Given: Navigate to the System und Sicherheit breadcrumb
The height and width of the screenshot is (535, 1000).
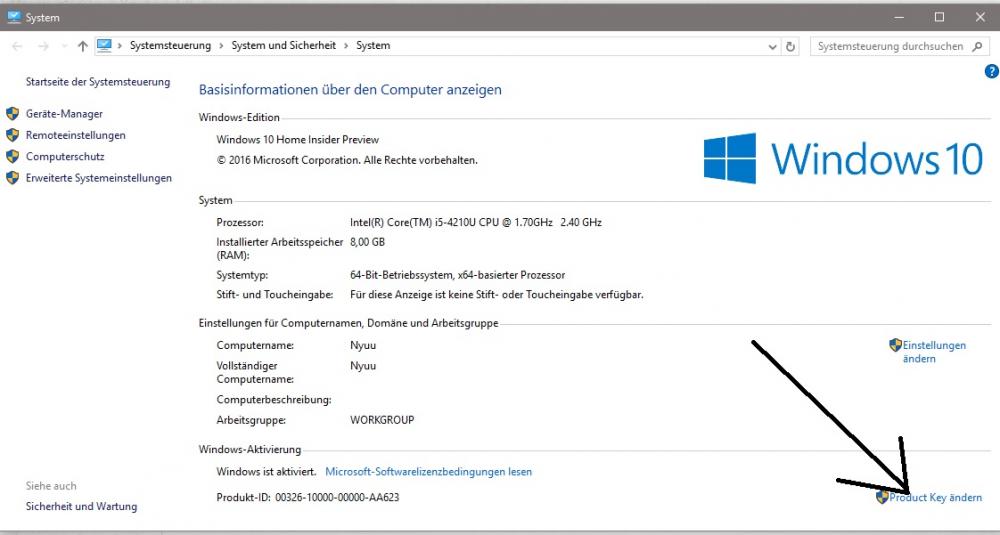Looking at the screenshot, I should [x=285, y=46].
